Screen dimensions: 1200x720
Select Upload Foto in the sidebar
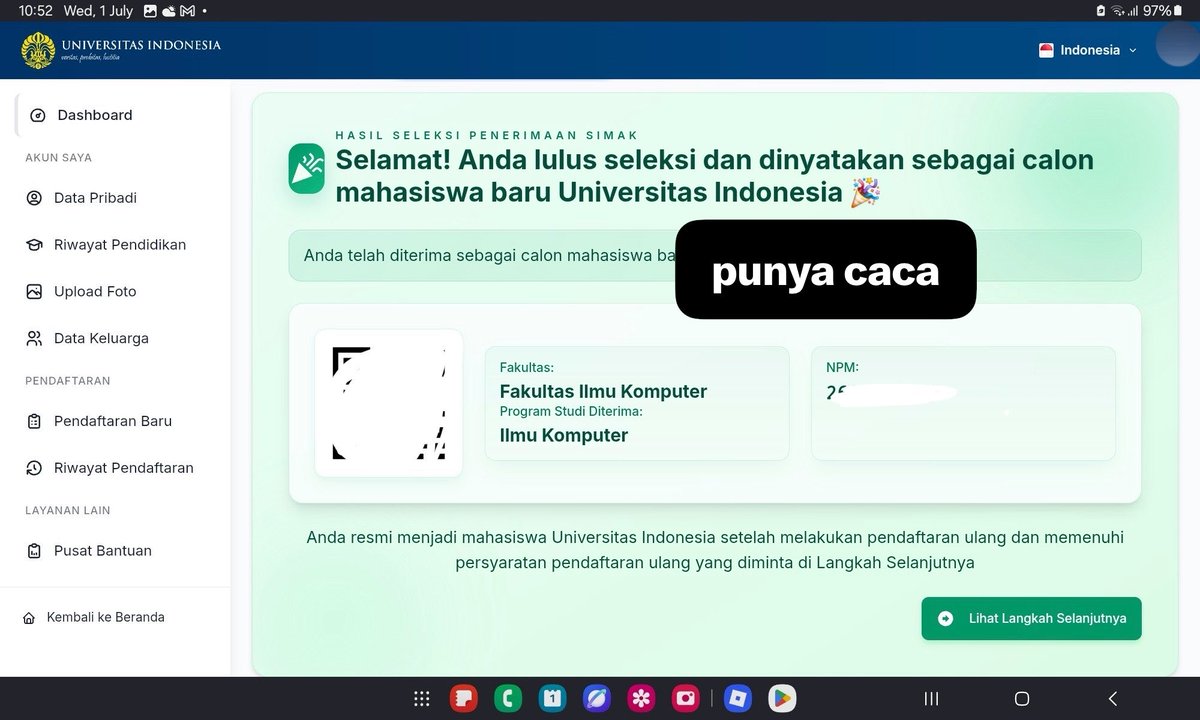click(82, 292)
